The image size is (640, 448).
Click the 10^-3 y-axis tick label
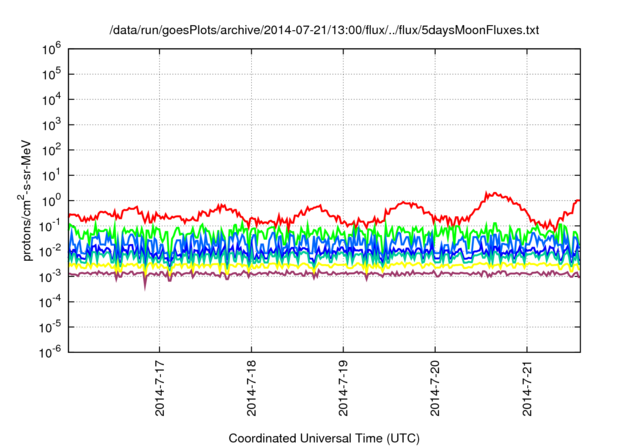click(x=50, y=275)
